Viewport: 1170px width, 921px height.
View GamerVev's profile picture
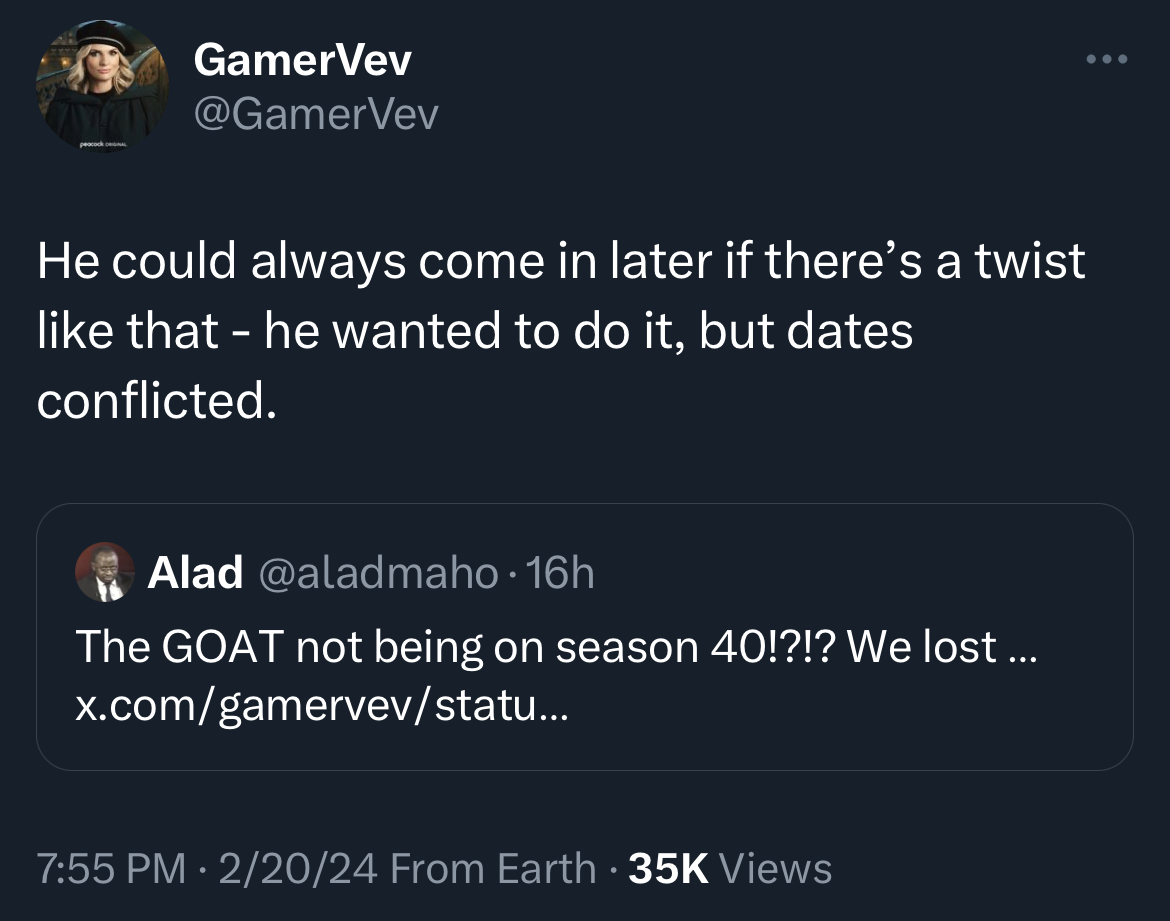pos(102,87)
